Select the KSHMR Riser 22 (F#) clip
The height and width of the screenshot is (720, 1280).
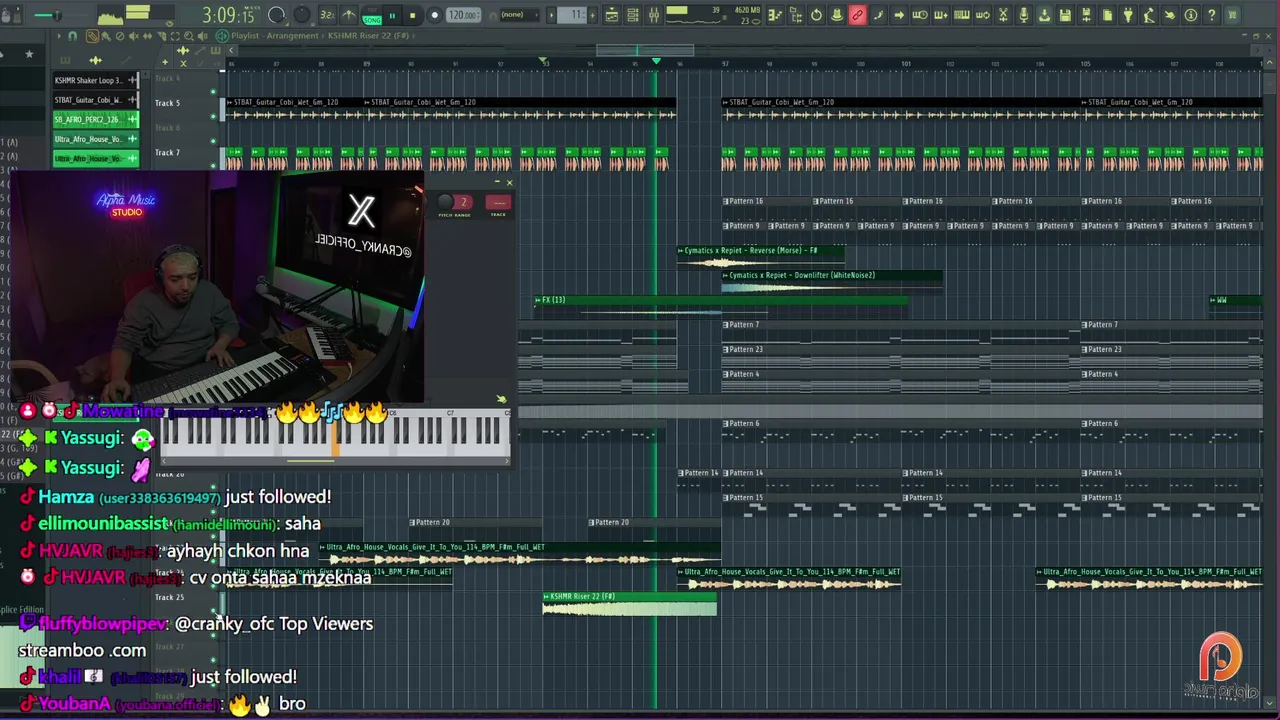point(629,603)
